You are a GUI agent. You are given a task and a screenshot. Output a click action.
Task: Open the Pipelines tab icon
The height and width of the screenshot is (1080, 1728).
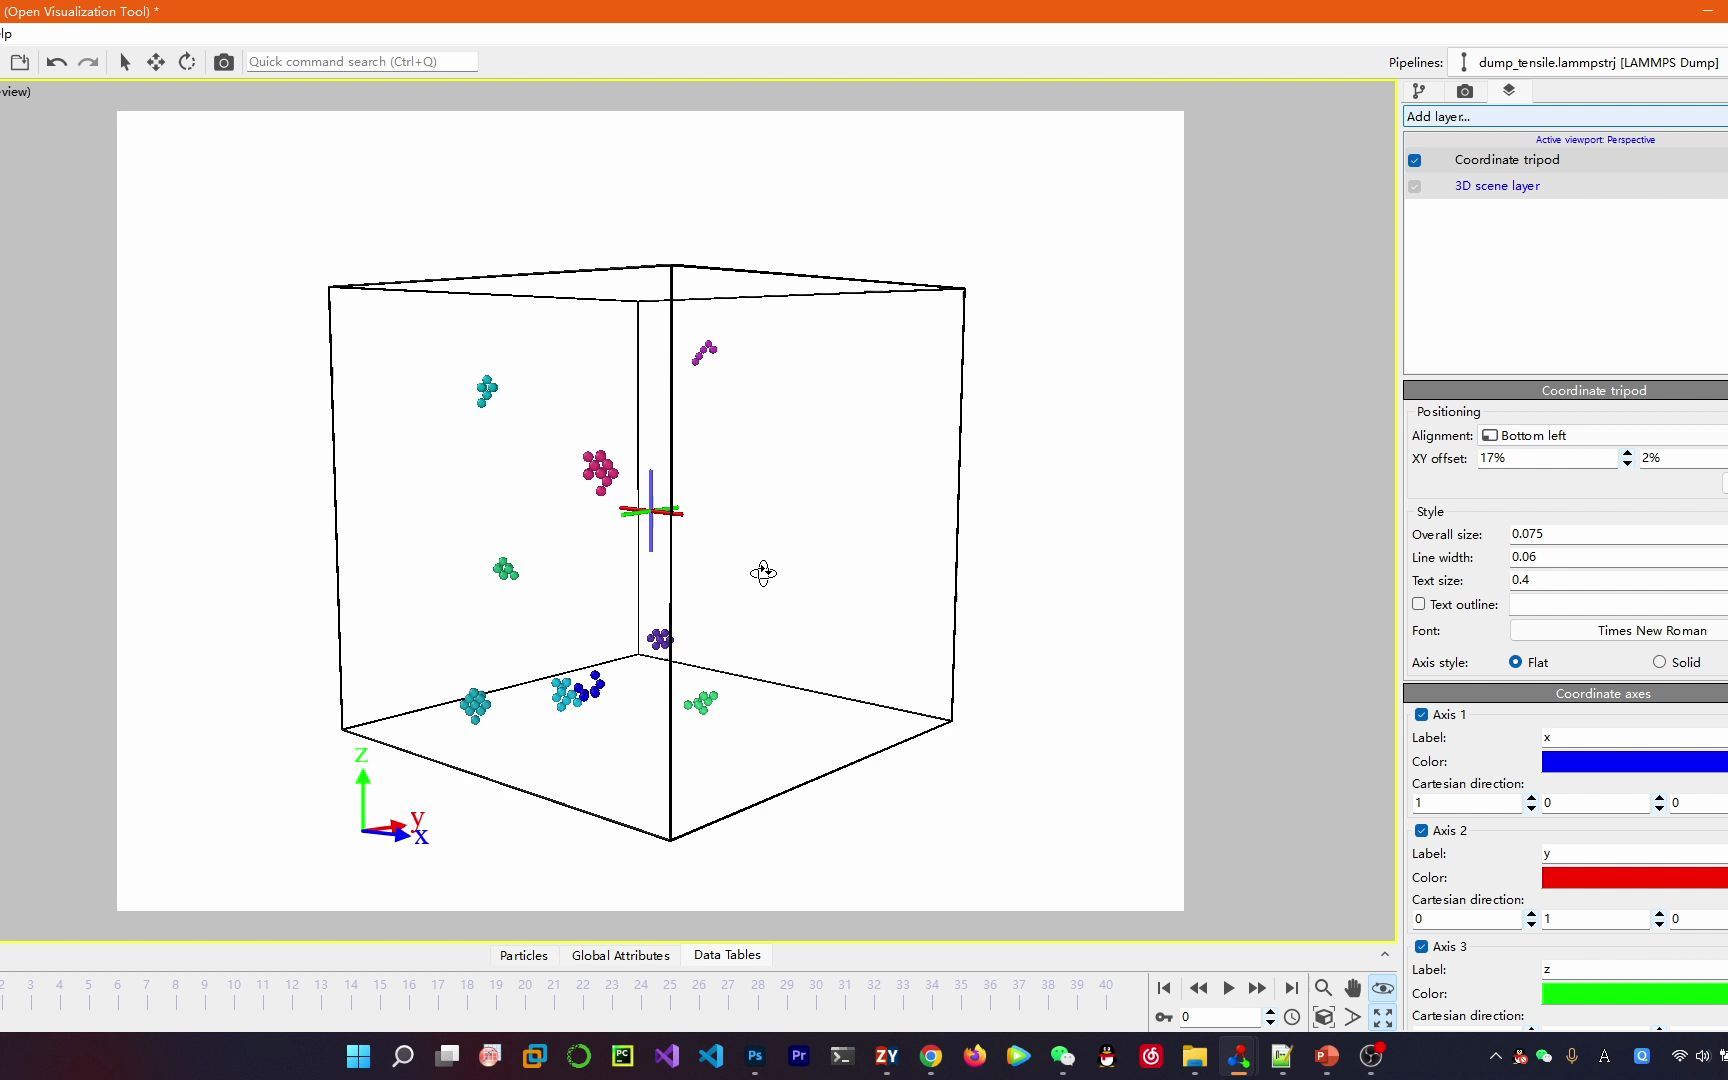[x=1419, y=91]
